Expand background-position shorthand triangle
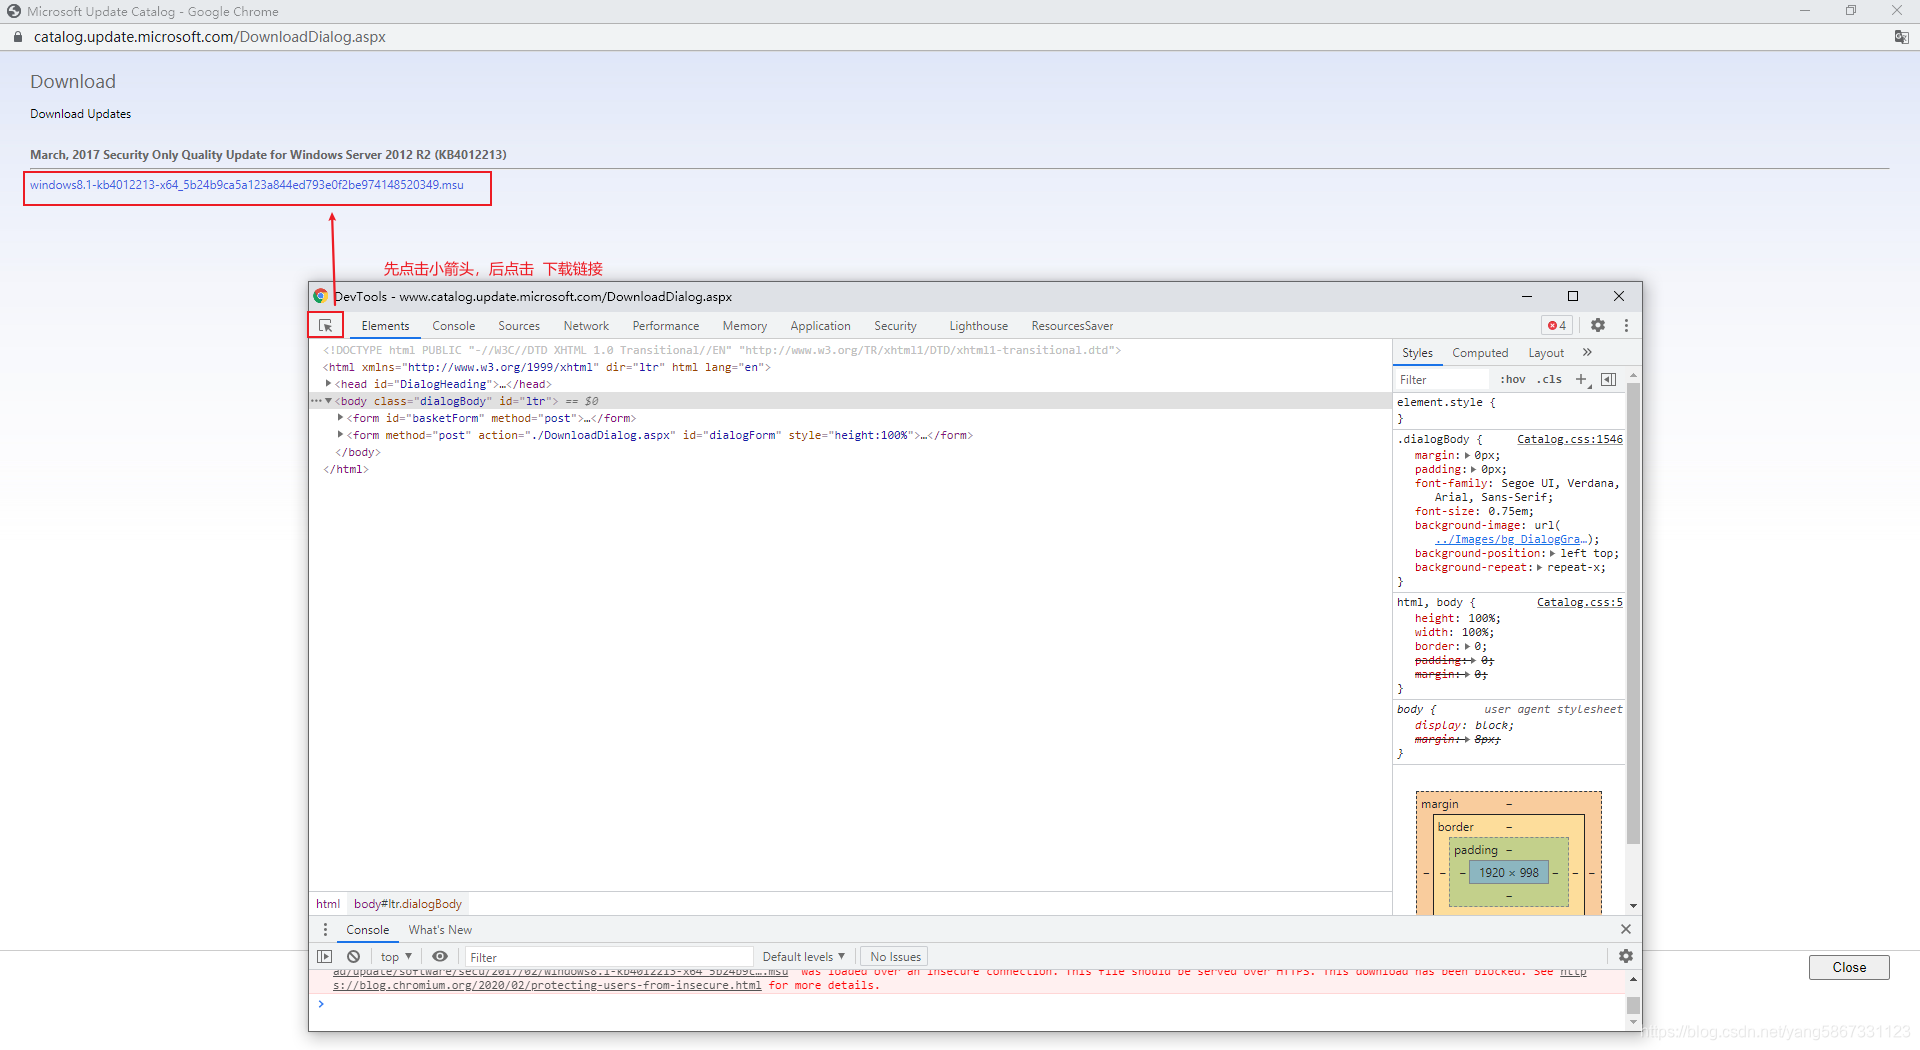Screen dimensions: 1920x1050 tap(1552, 553)
